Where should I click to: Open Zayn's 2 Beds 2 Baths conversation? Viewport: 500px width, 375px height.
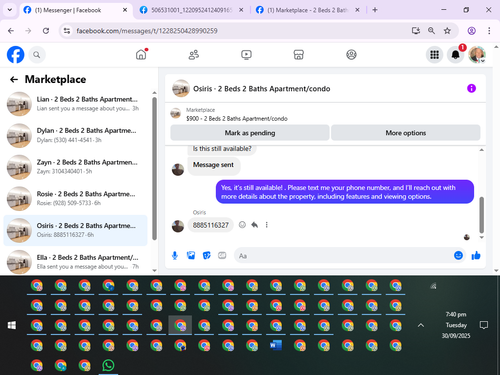click(x=75, y=167)
